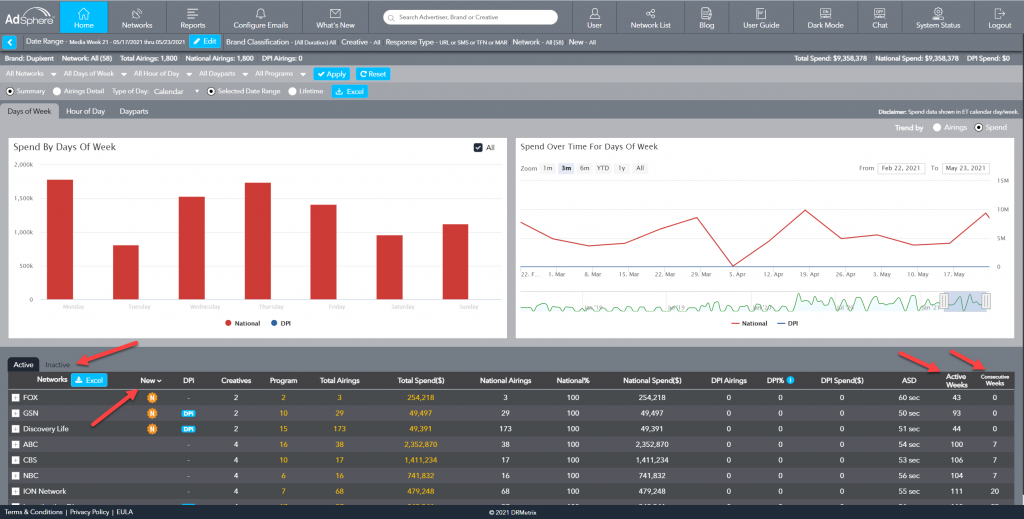Image resolution: width=1024 pixels, height=519 pixels.
Task: Open the New column filter dropdown
Action: pos(151,381)
